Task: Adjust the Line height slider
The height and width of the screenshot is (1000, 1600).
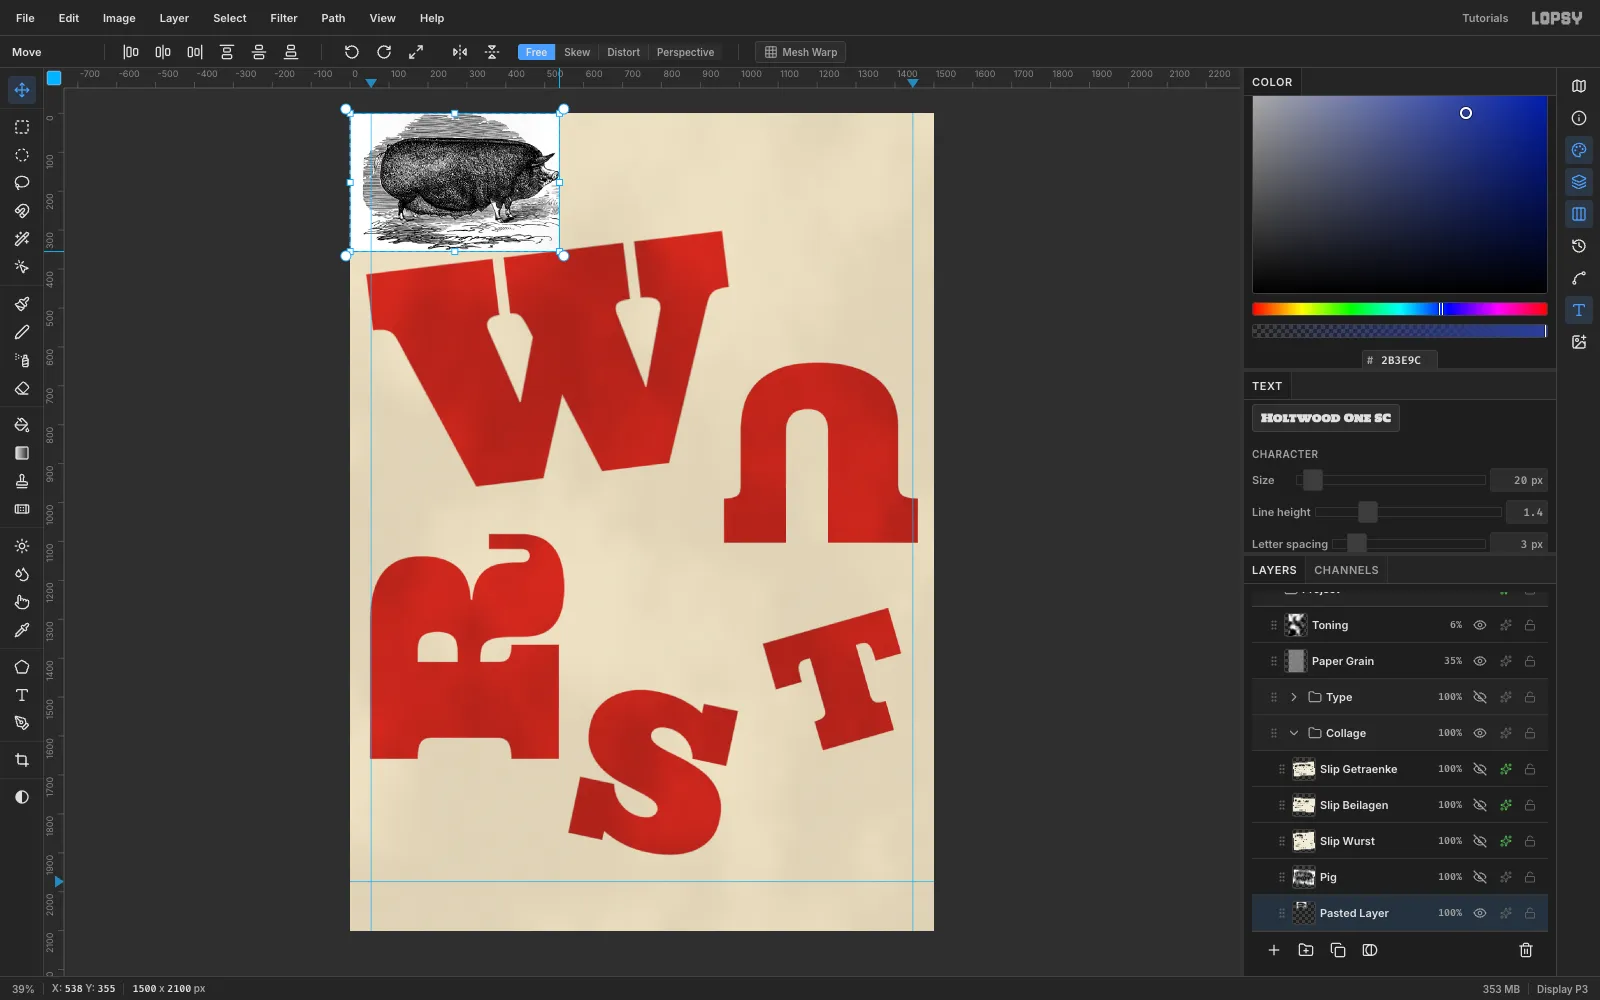Action: point(1409,512)
